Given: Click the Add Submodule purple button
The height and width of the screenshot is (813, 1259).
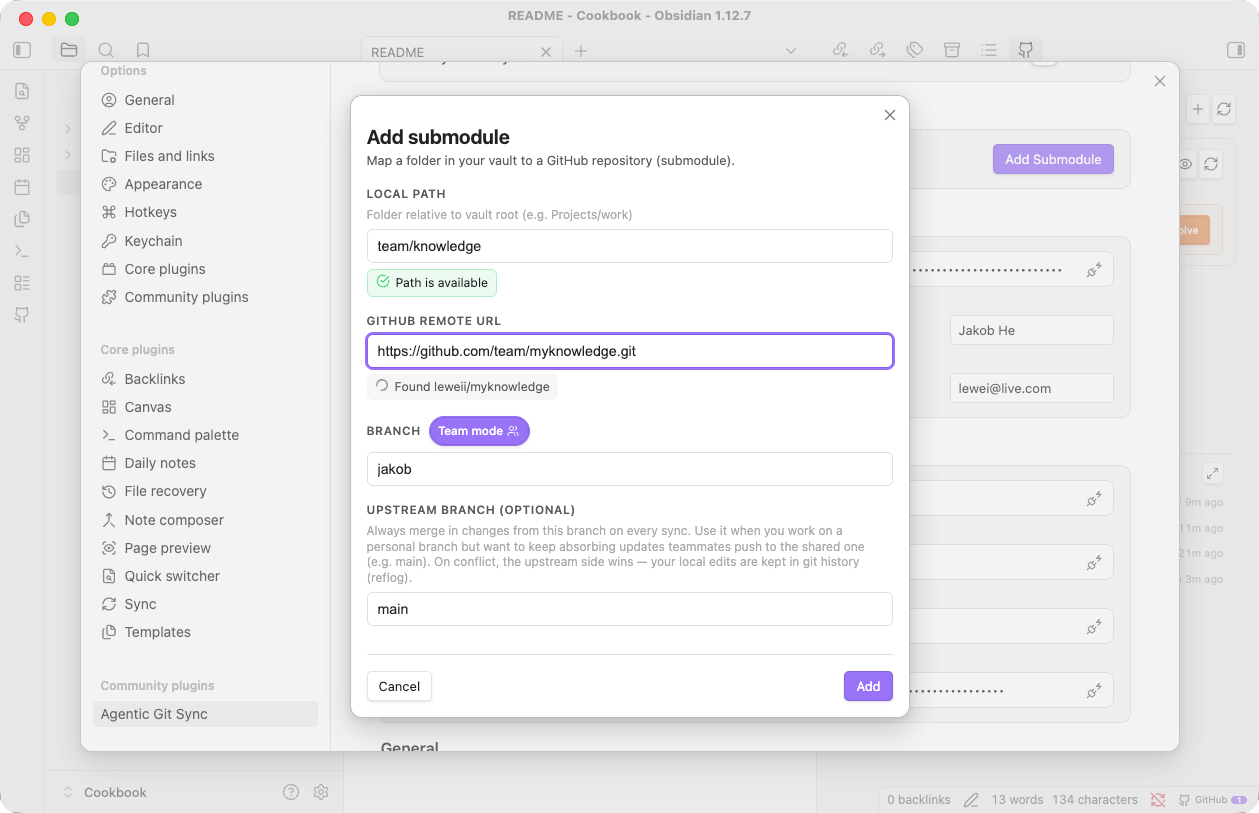Looking at the screenshot, I should point(1053,159).
